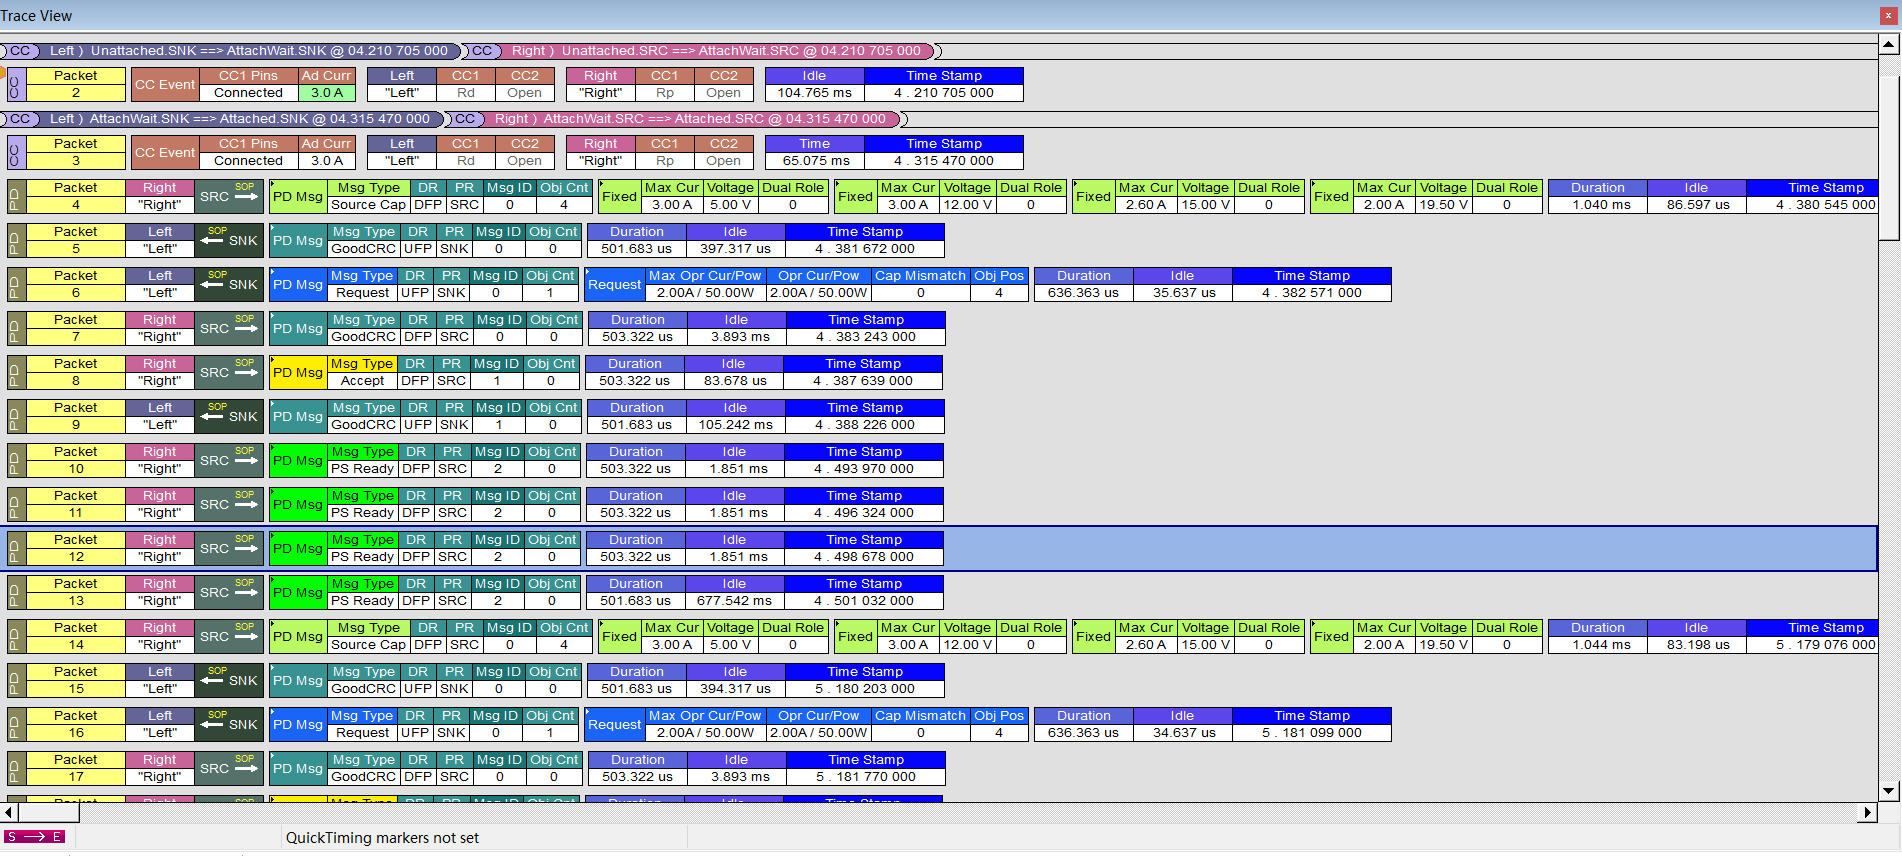
Task: Select the Right AttachWait.SRC to Attached.SRC state bar
Action: [691, 119]
